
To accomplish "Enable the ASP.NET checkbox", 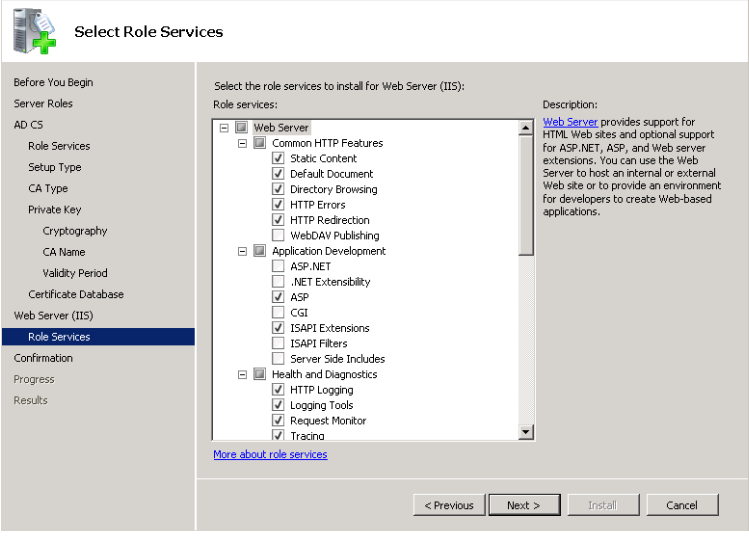I will click(x=278, y=266).
